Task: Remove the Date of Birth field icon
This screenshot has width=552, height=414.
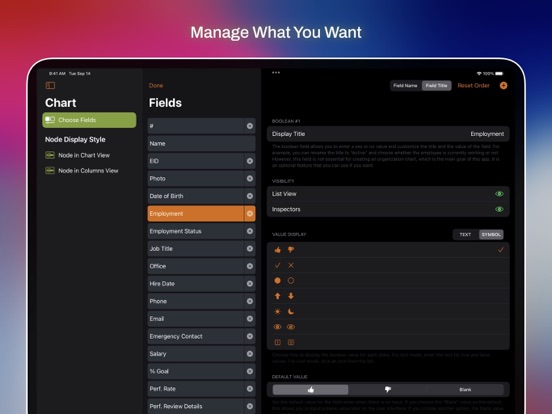Action: [250, 196]
